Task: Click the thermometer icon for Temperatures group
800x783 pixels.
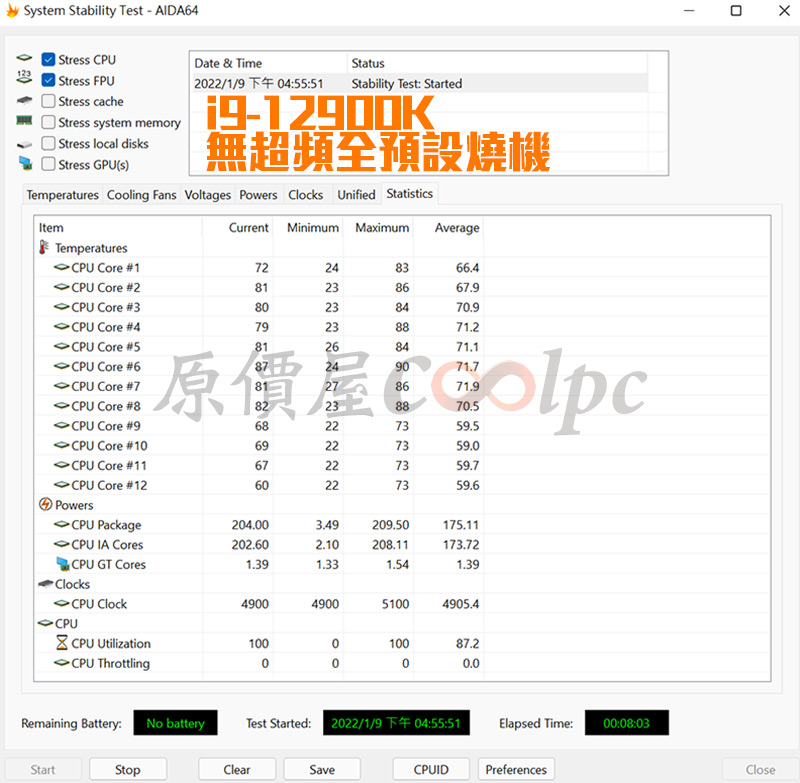Action: (44, 247)
